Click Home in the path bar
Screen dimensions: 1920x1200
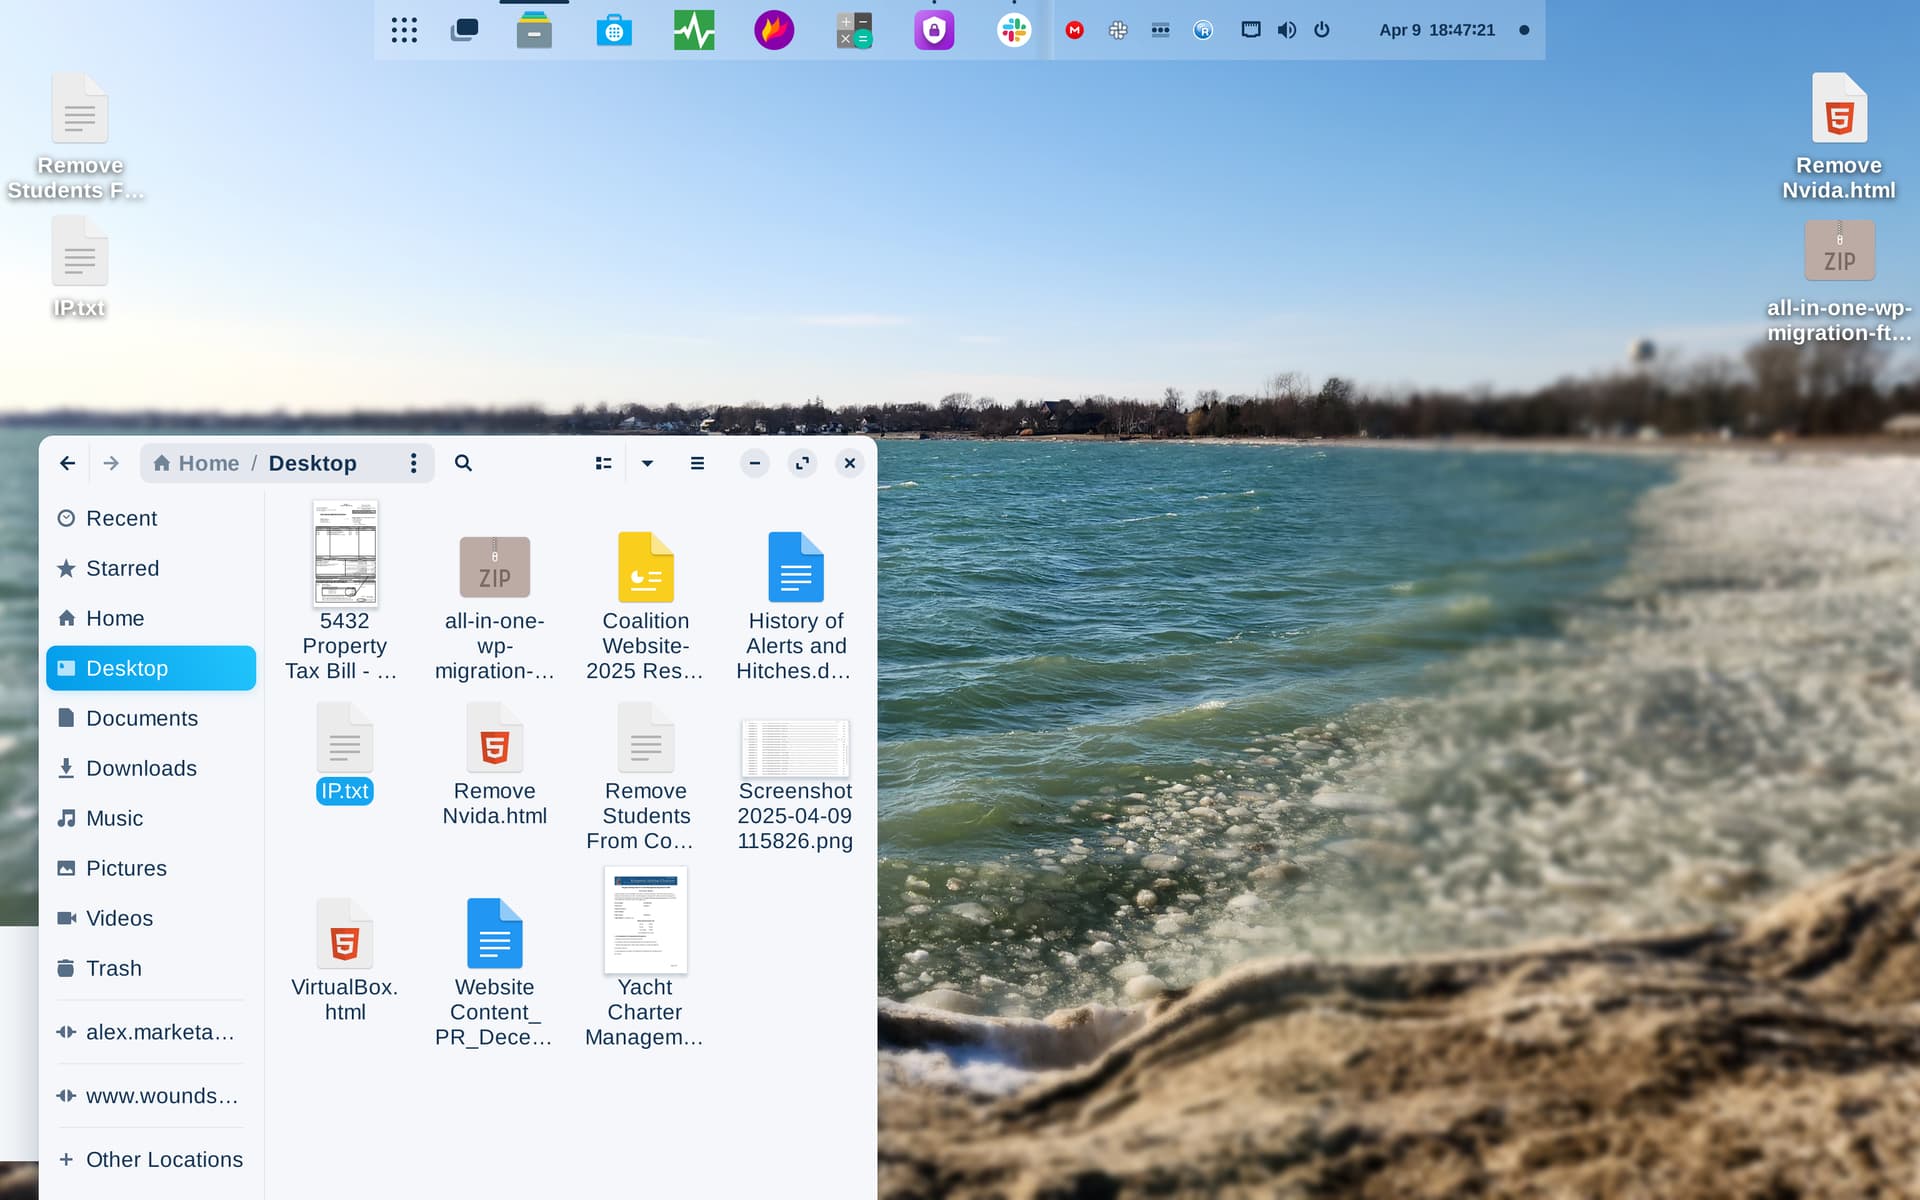pos(196,463)
